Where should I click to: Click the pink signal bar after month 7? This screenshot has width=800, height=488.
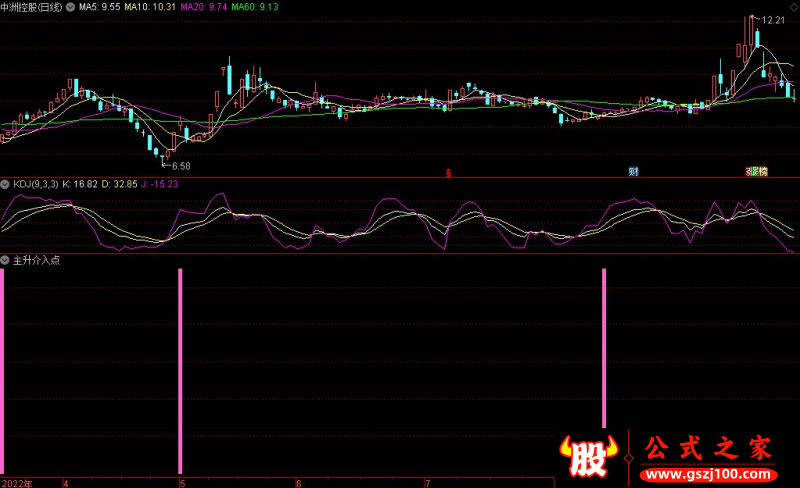click(x=604, y=348)
